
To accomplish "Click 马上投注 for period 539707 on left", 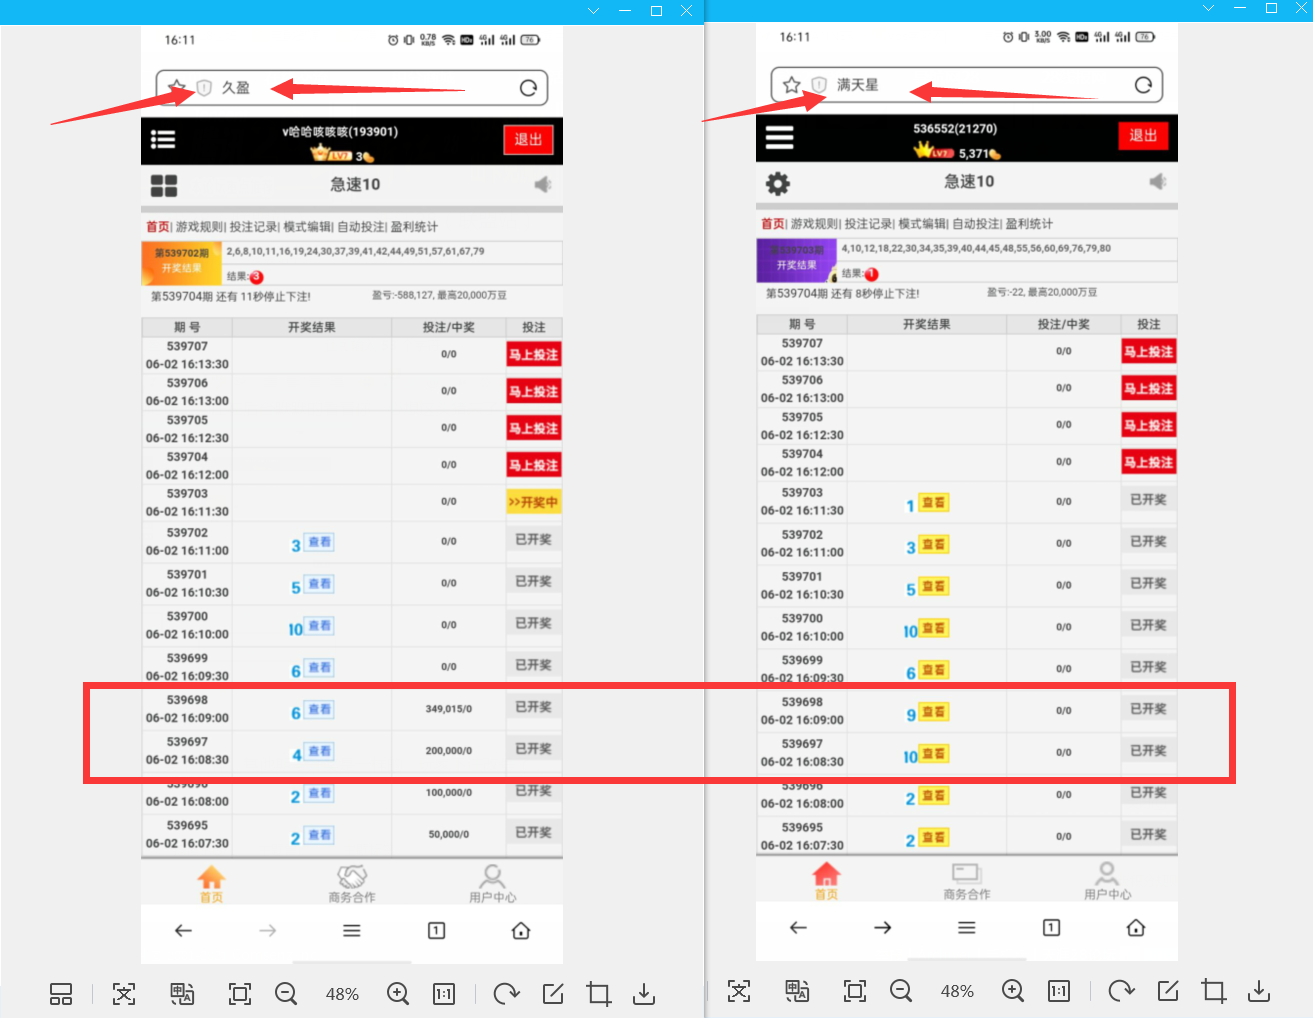I will [533, 355].
